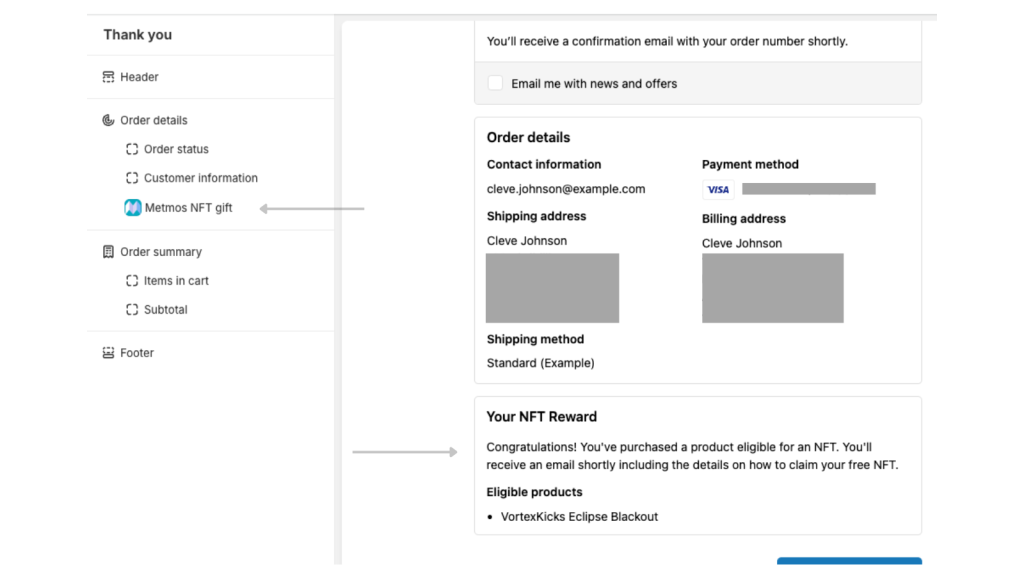The height and width of the screenshot is (576, 1024).
Task: Select the Customer information block
Action: (201, 178)
